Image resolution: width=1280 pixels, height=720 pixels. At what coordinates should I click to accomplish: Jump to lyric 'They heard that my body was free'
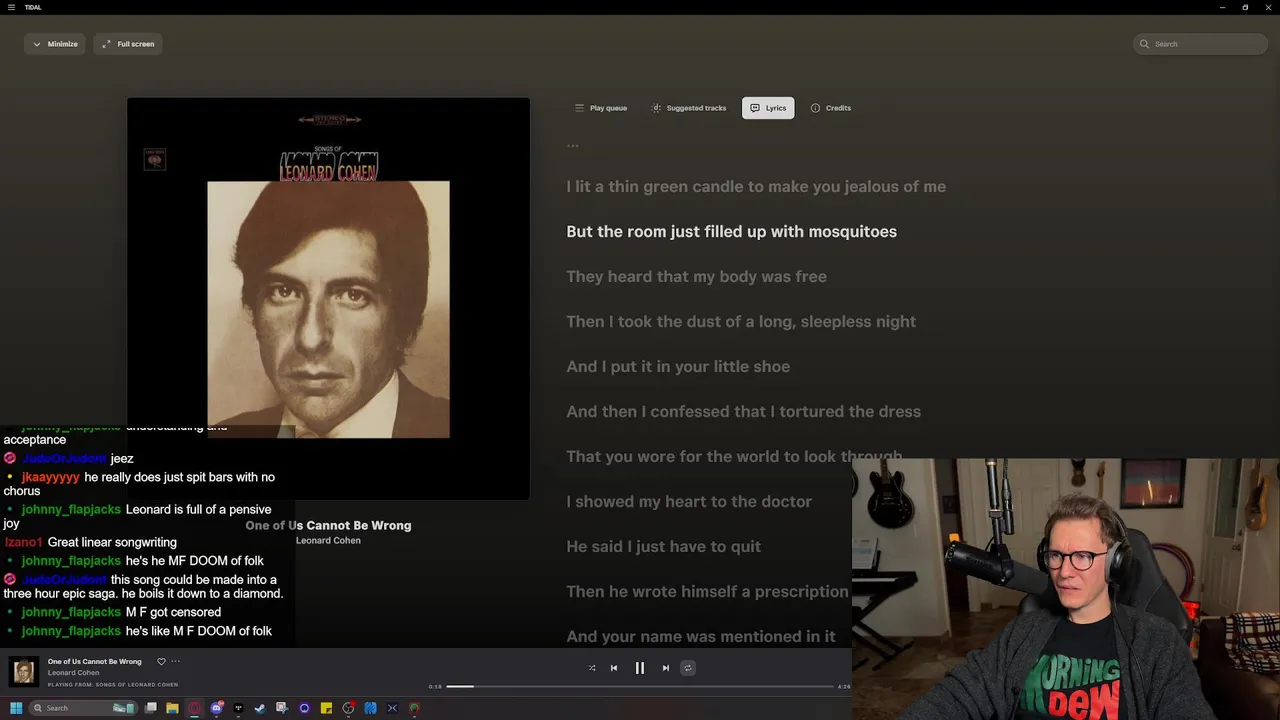coord(696,276)
